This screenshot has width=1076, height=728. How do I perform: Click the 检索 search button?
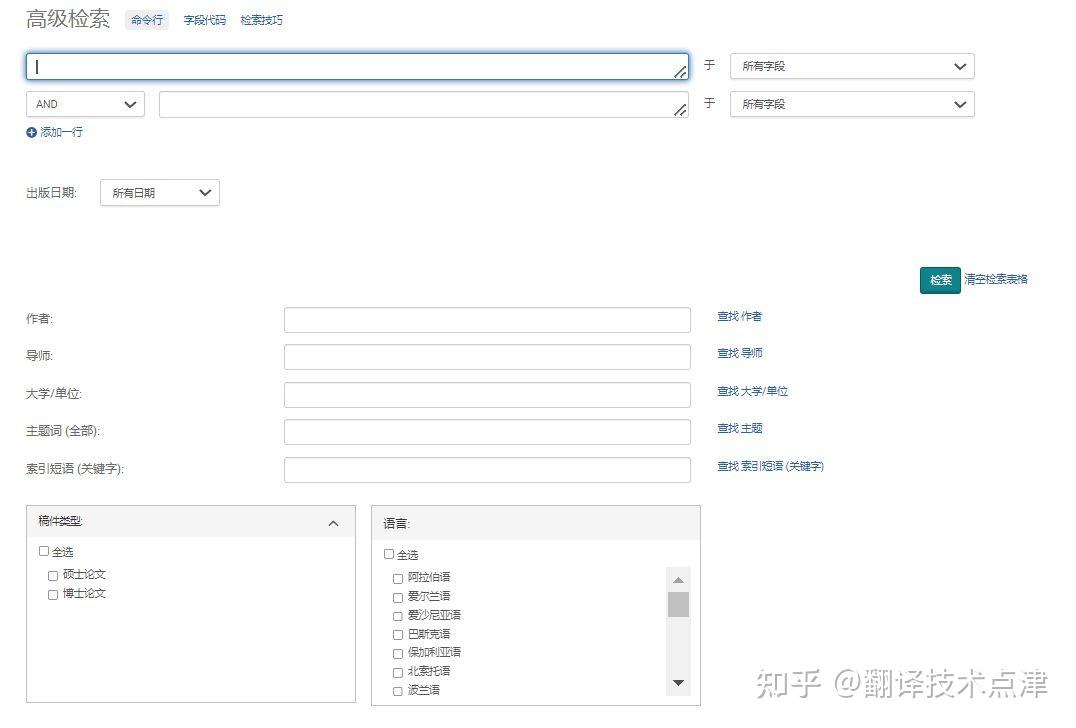(940, 280)
